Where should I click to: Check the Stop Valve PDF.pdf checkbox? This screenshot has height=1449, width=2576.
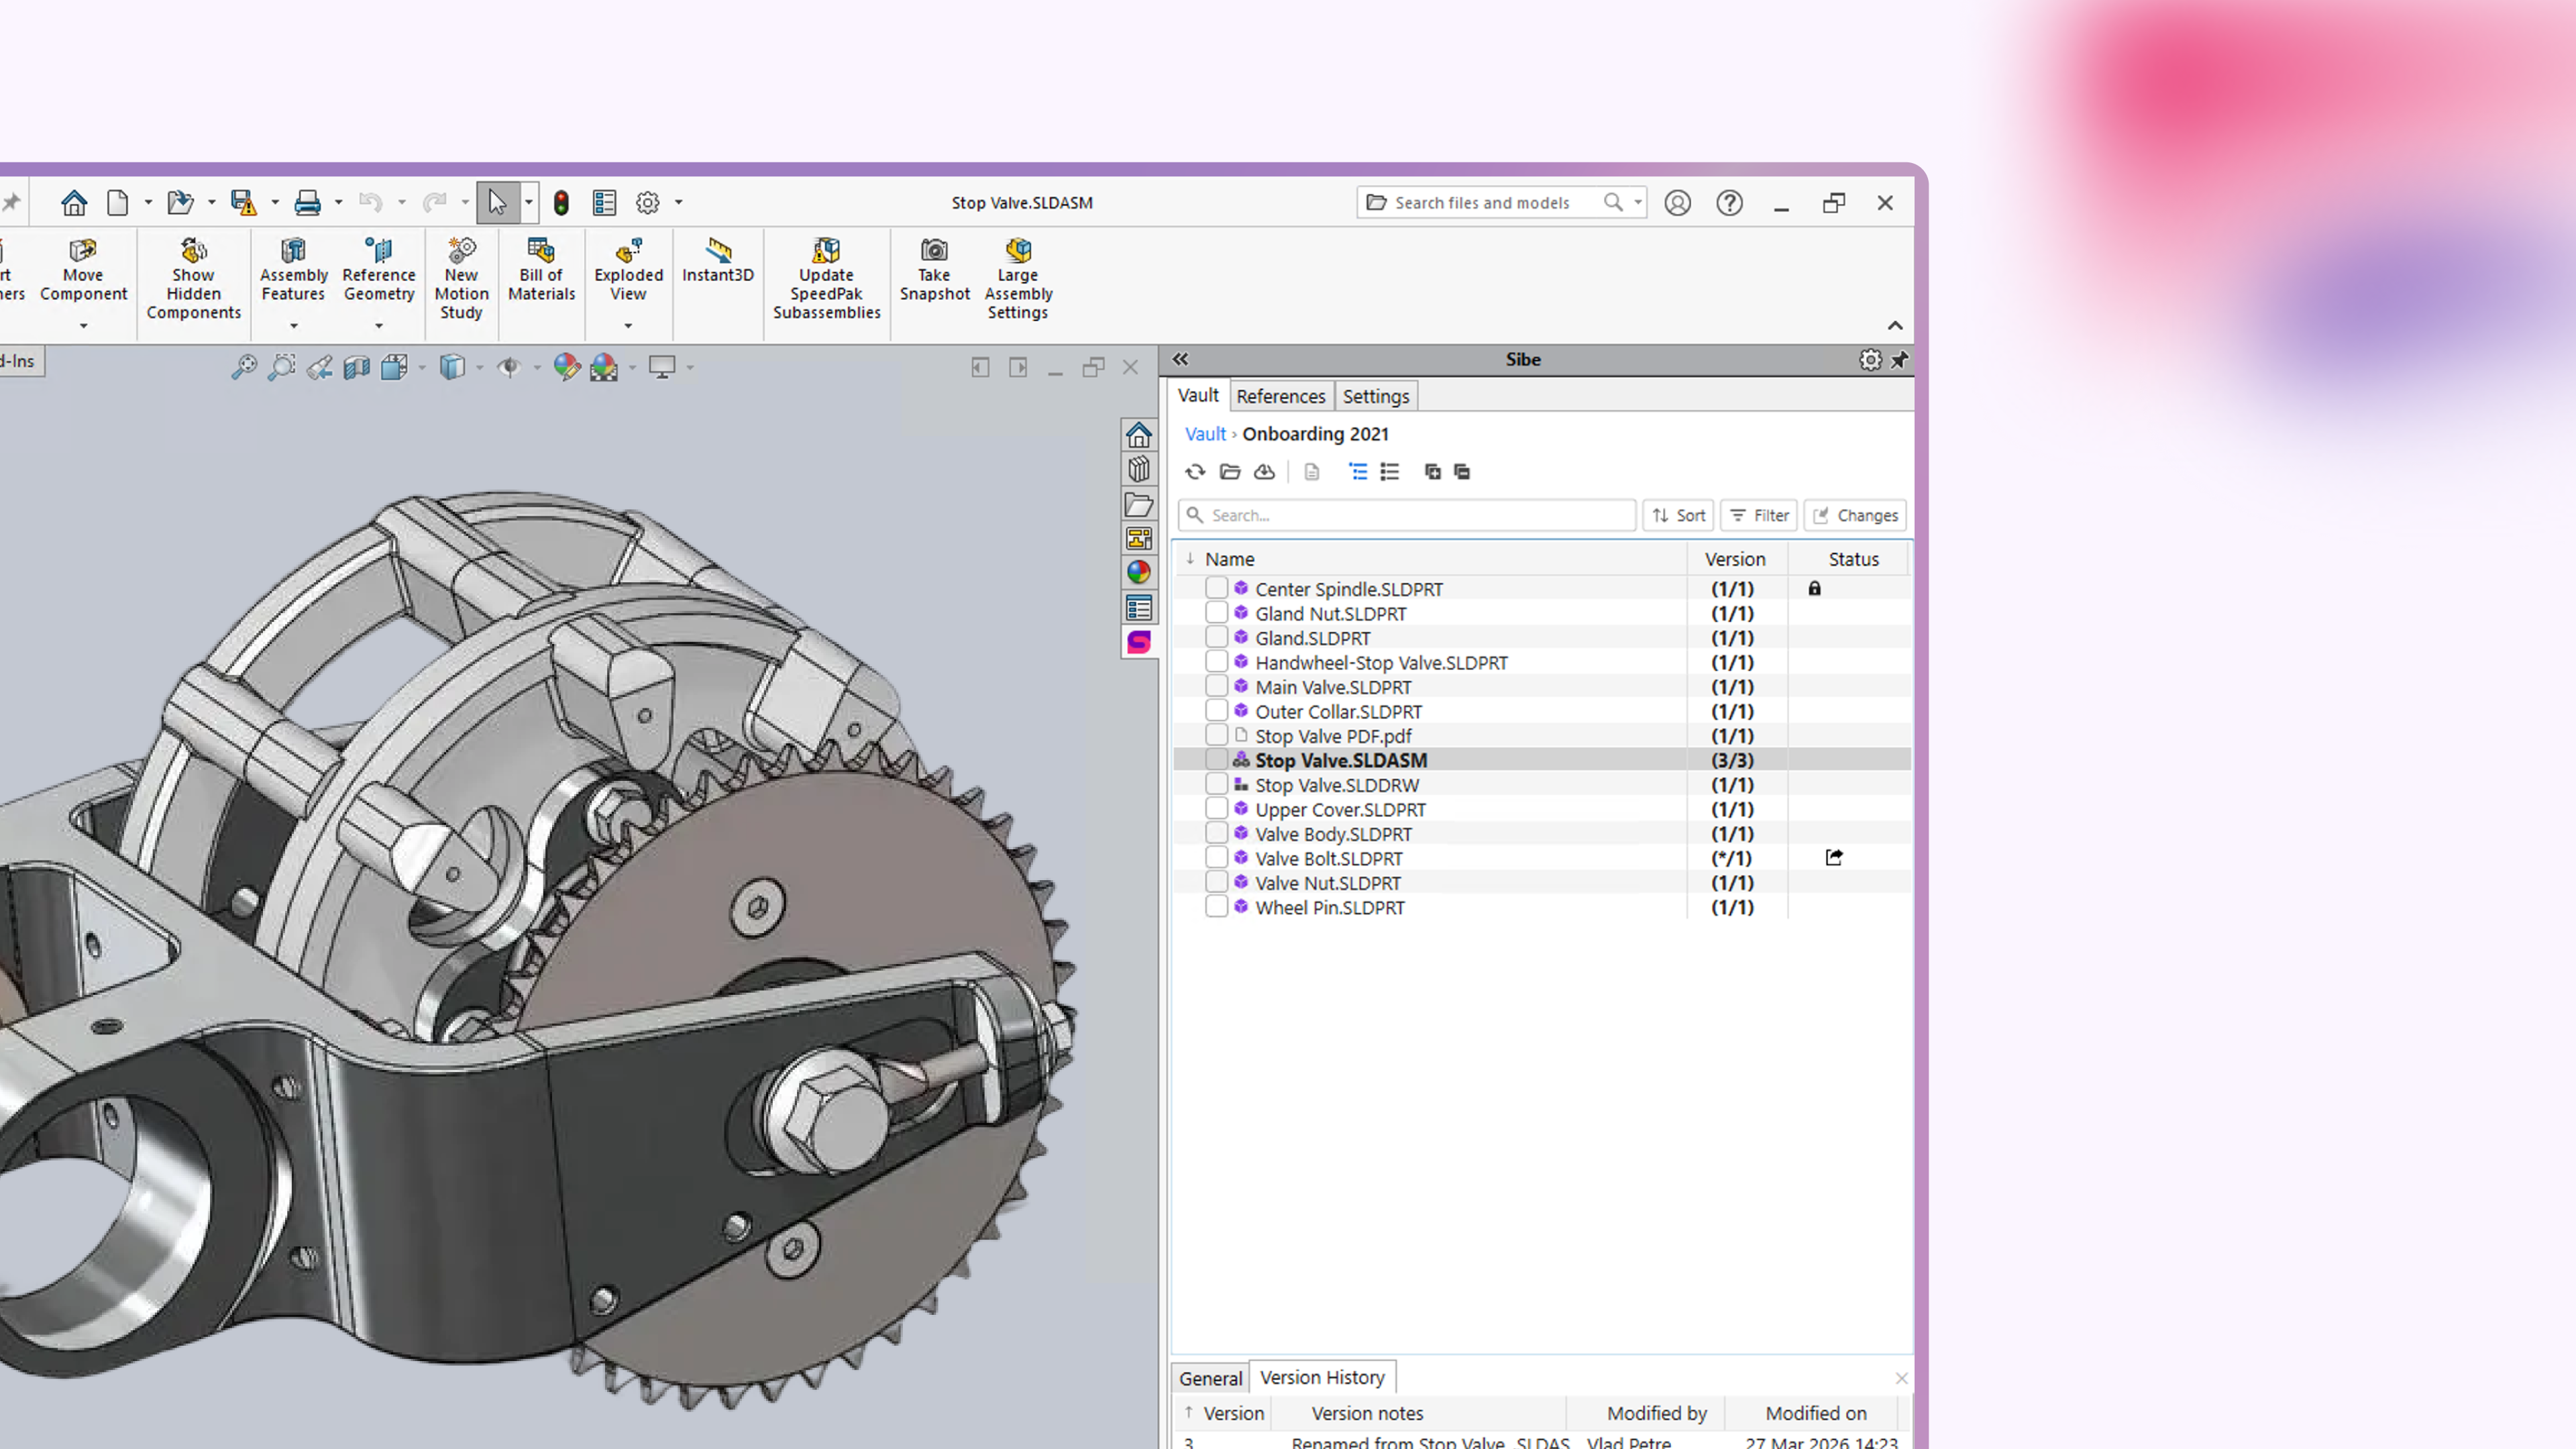(1216, 735)
